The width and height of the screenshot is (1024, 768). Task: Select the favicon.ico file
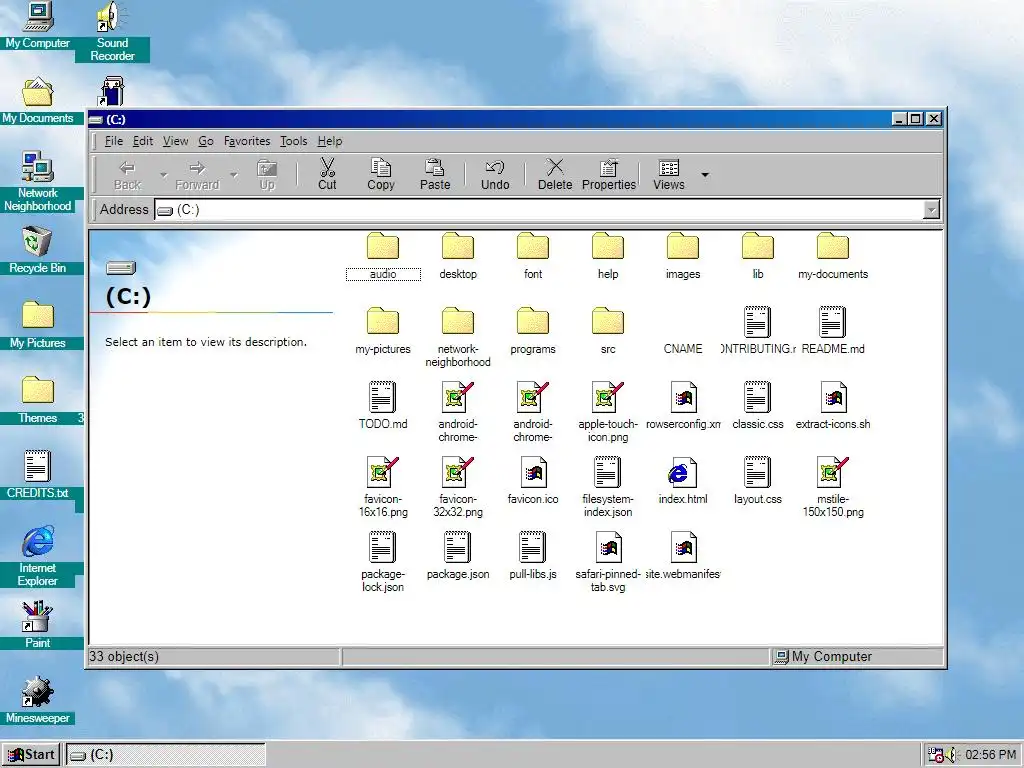coord(533,481)
